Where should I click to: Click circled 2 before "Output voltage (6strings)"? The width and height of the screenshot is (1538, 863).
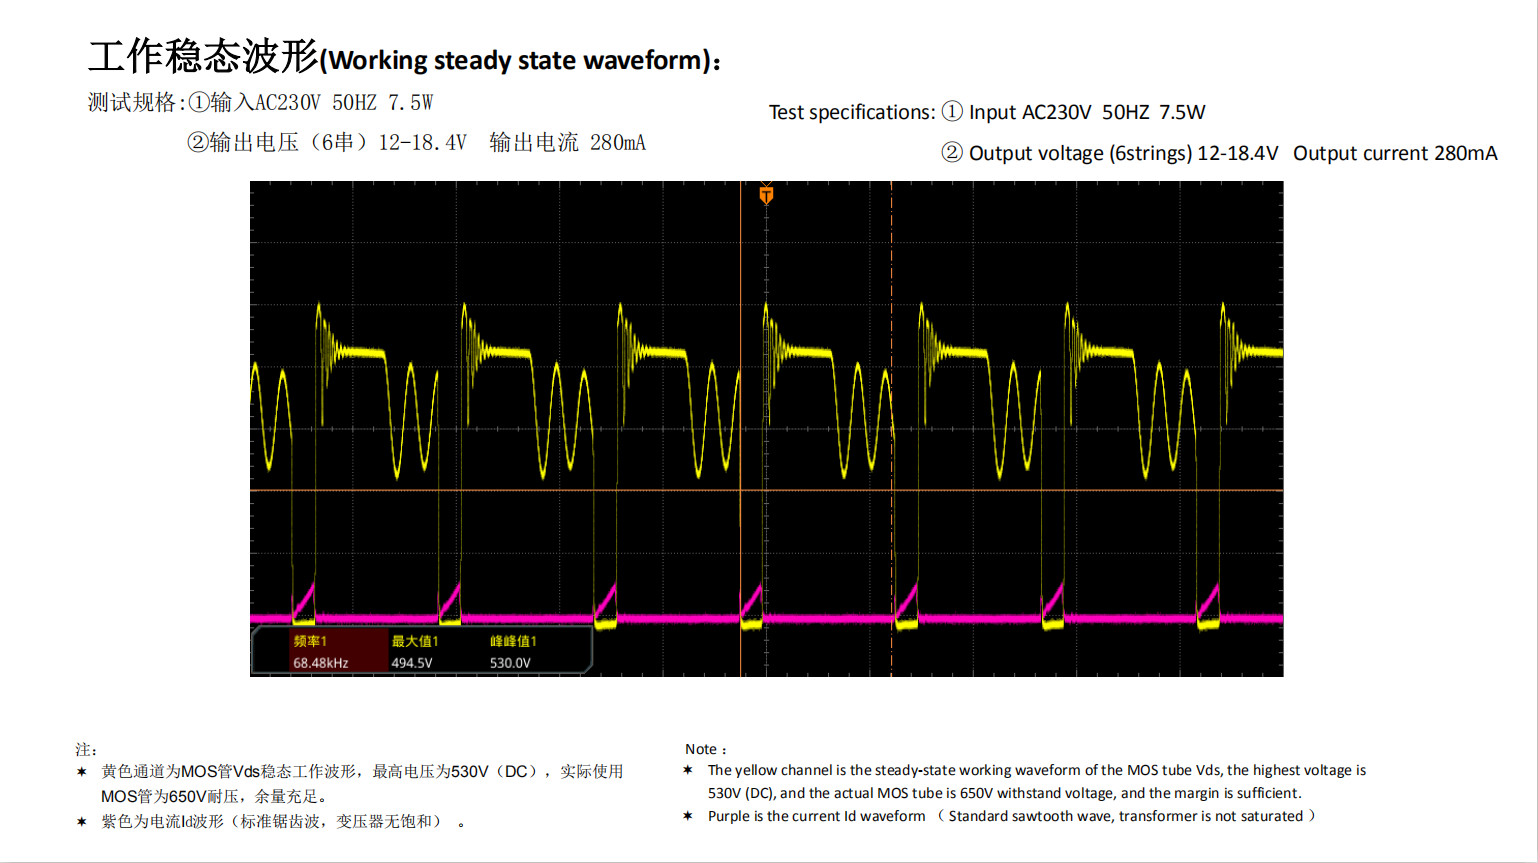(x=952, y=153)
